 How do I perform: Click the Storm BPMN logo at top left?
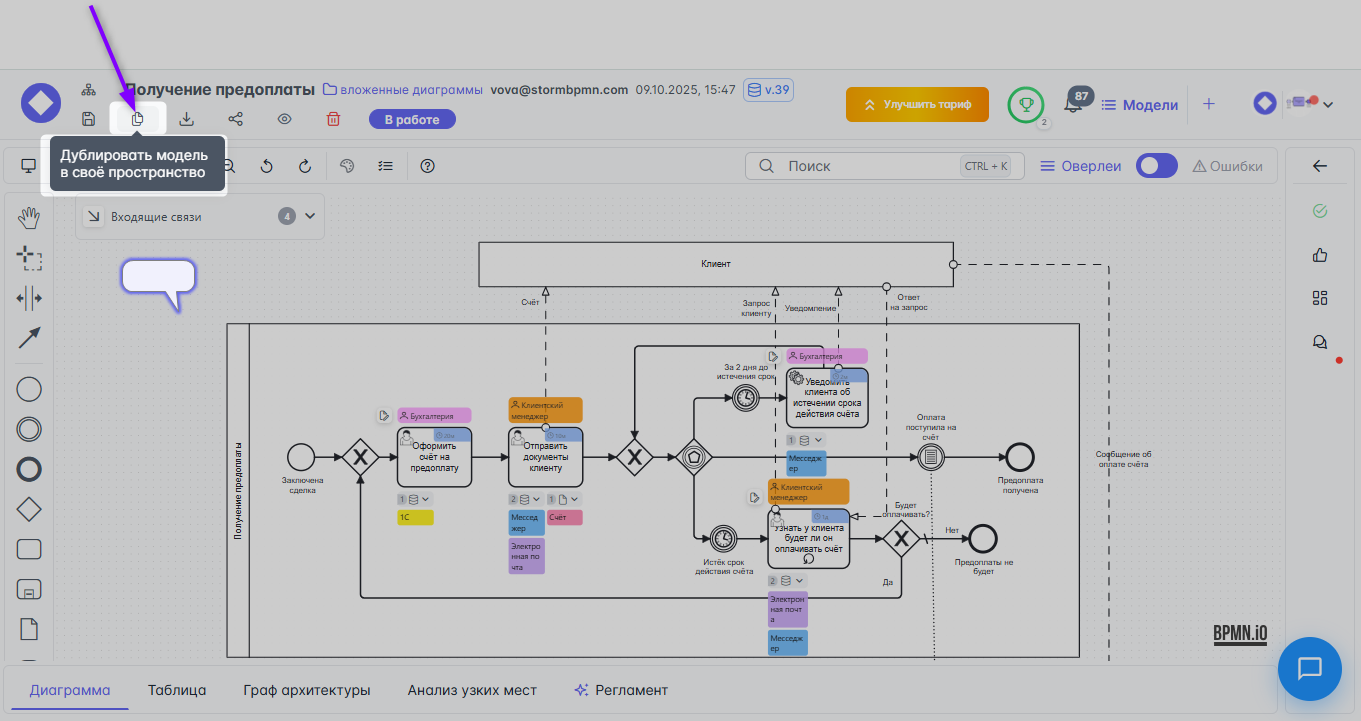[41, 103]
